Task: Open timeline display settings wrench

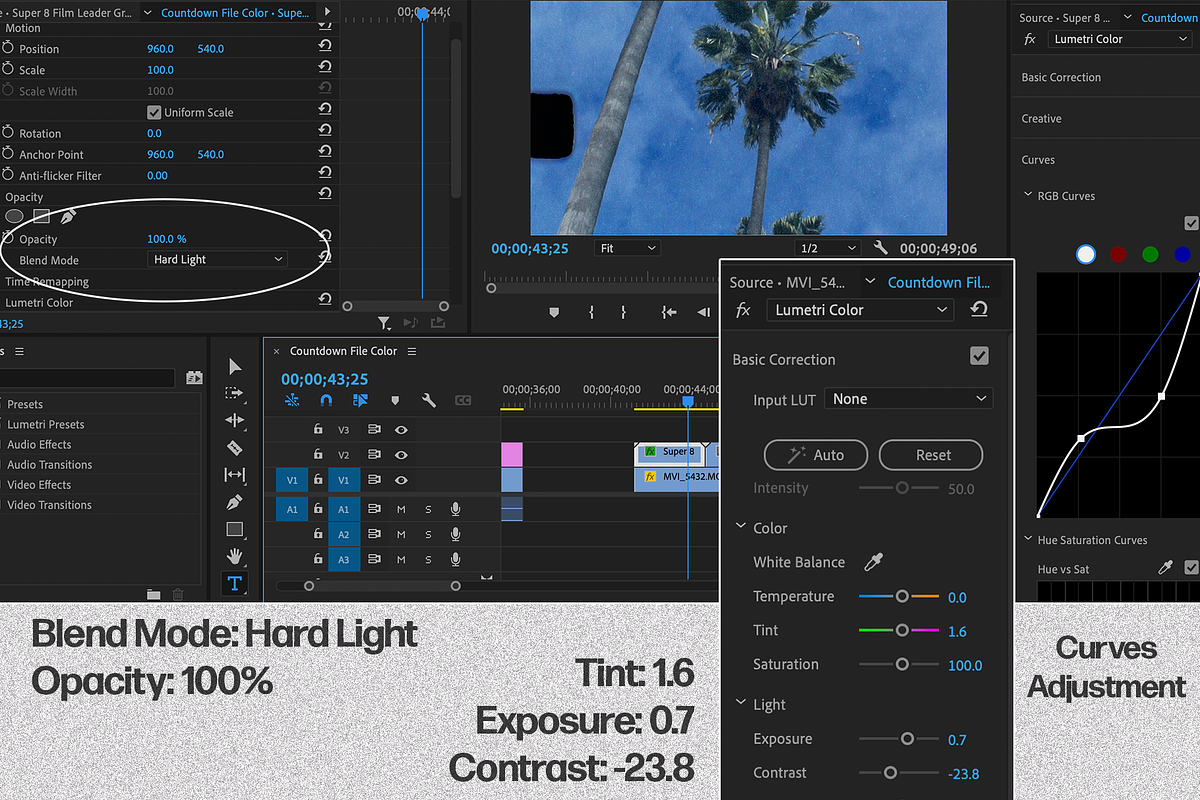Action: 429,400
